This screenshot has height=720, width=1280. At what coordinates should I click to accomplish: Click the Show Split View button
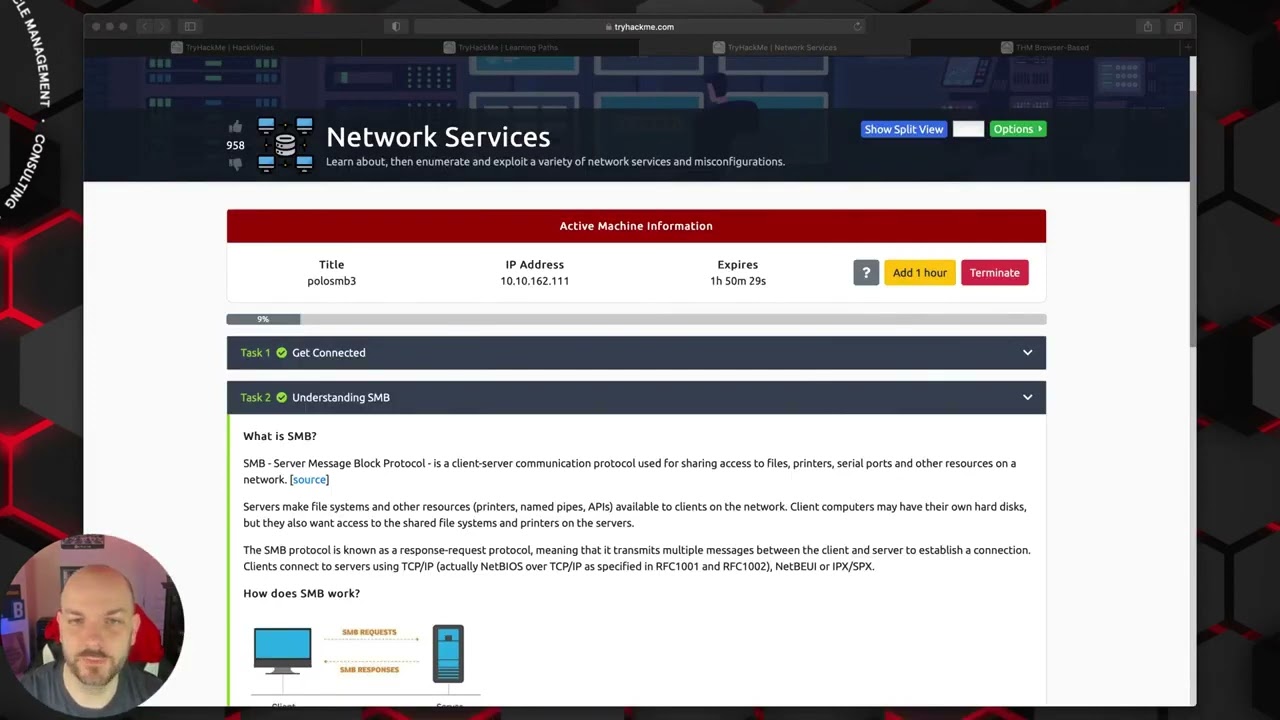click(x=903, y=129)
